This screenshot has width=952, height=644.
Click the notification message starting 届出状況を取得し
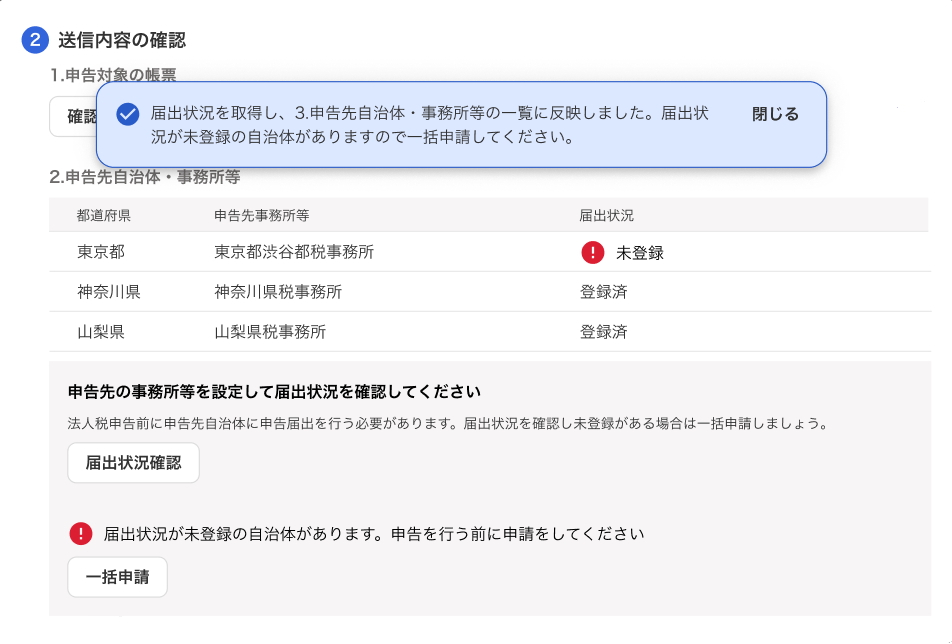430,125
